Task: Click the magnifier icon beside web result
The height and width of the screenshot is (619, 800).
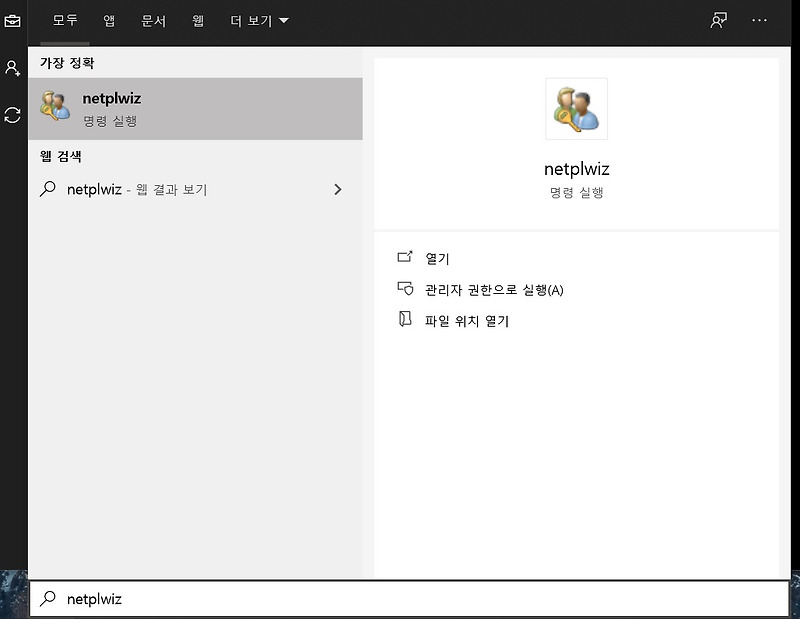Action: click(47, 189)
